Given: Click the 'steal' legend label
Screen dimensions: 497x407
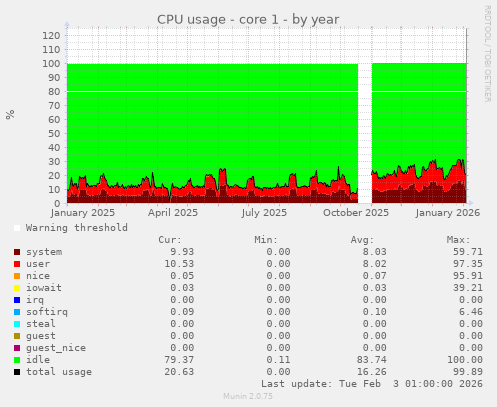Looking at the screenshot, I should (x=41, y=324).
